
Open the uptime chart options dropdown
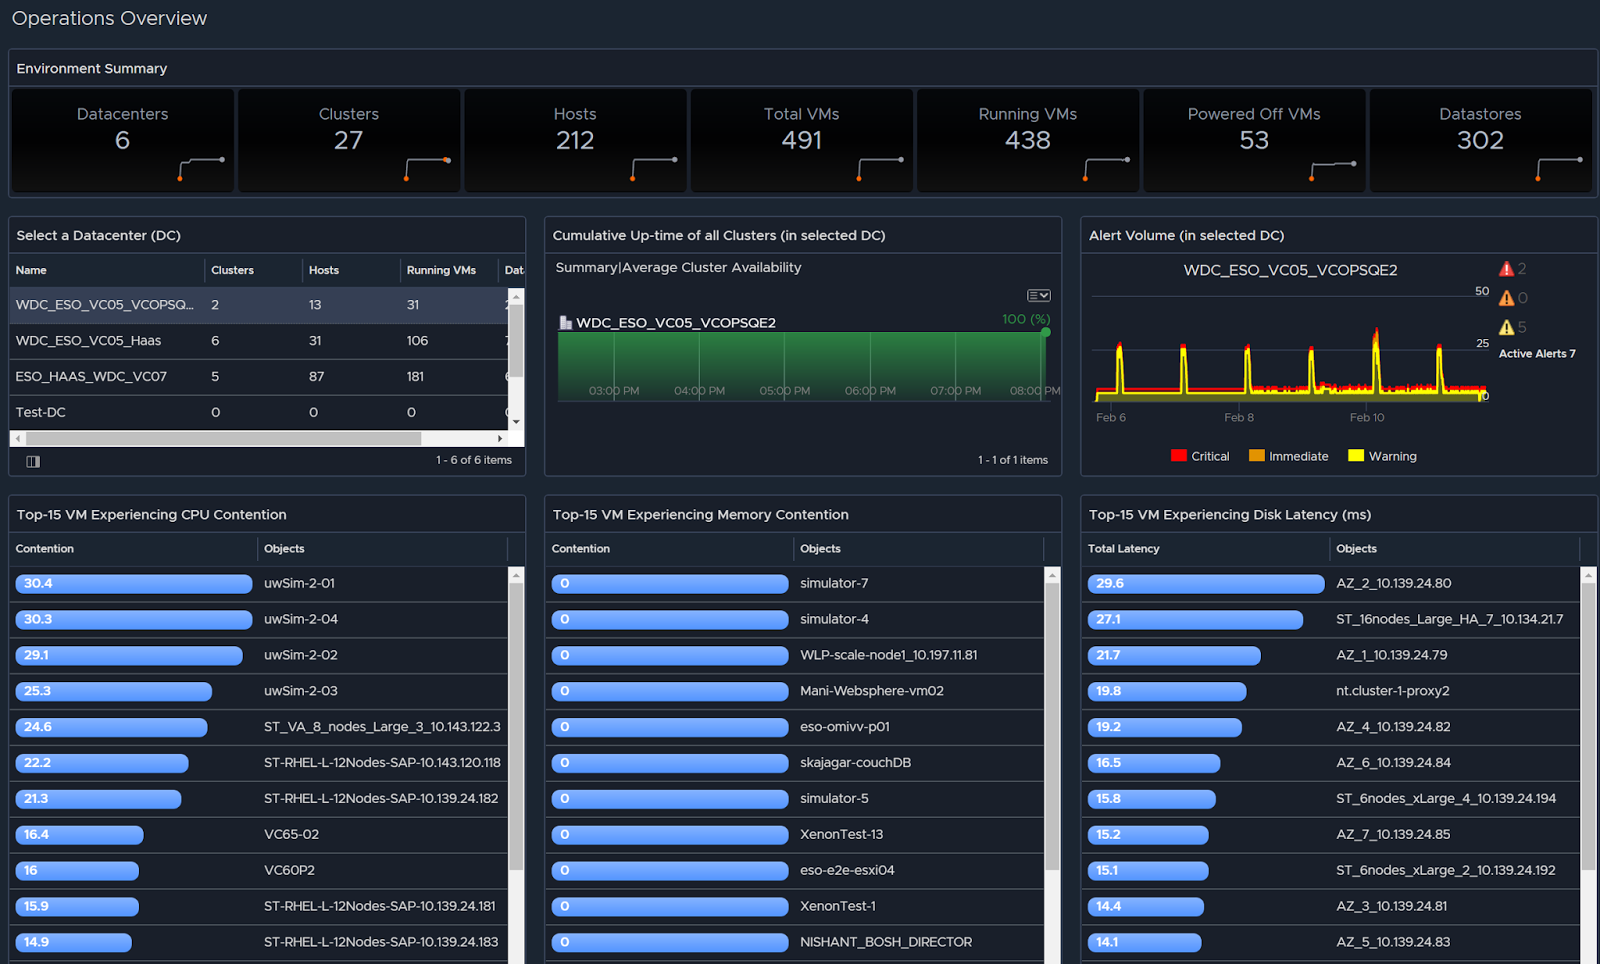click(1039, 295)
